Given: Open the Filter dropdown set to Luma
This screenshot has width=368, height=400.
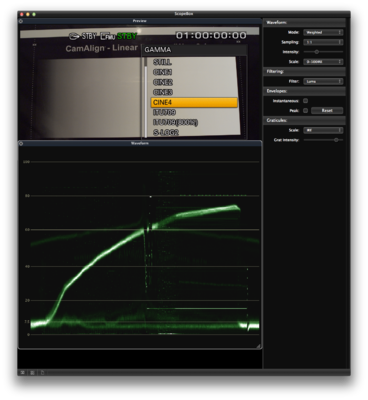Looking at the screenshot, I should [x=323, y=81].
